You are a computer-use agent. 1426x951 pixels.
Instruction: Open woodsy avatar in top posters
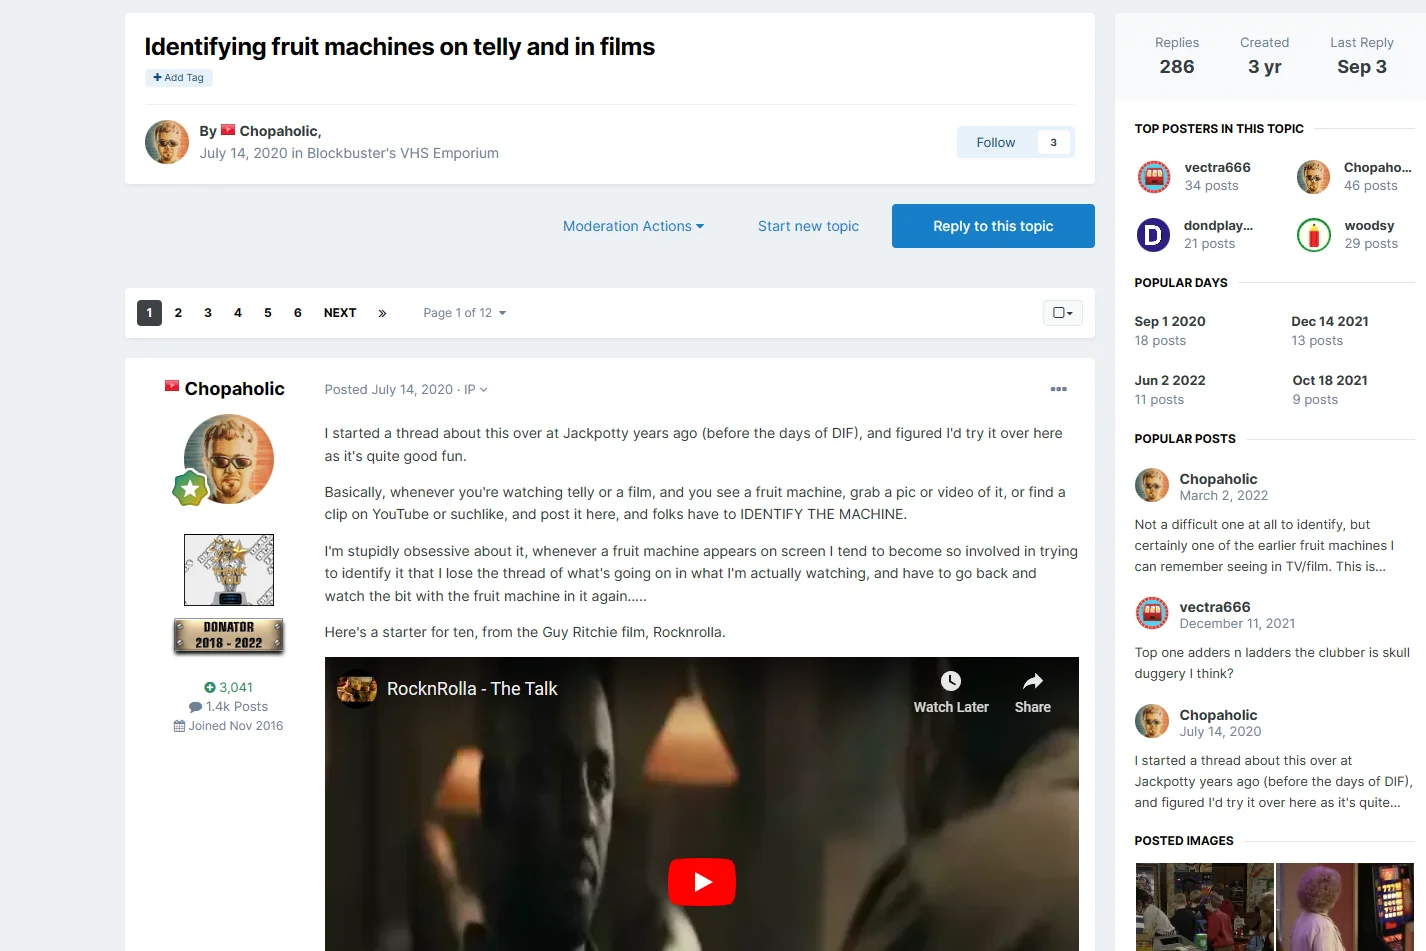click(x=1314, y=235)
